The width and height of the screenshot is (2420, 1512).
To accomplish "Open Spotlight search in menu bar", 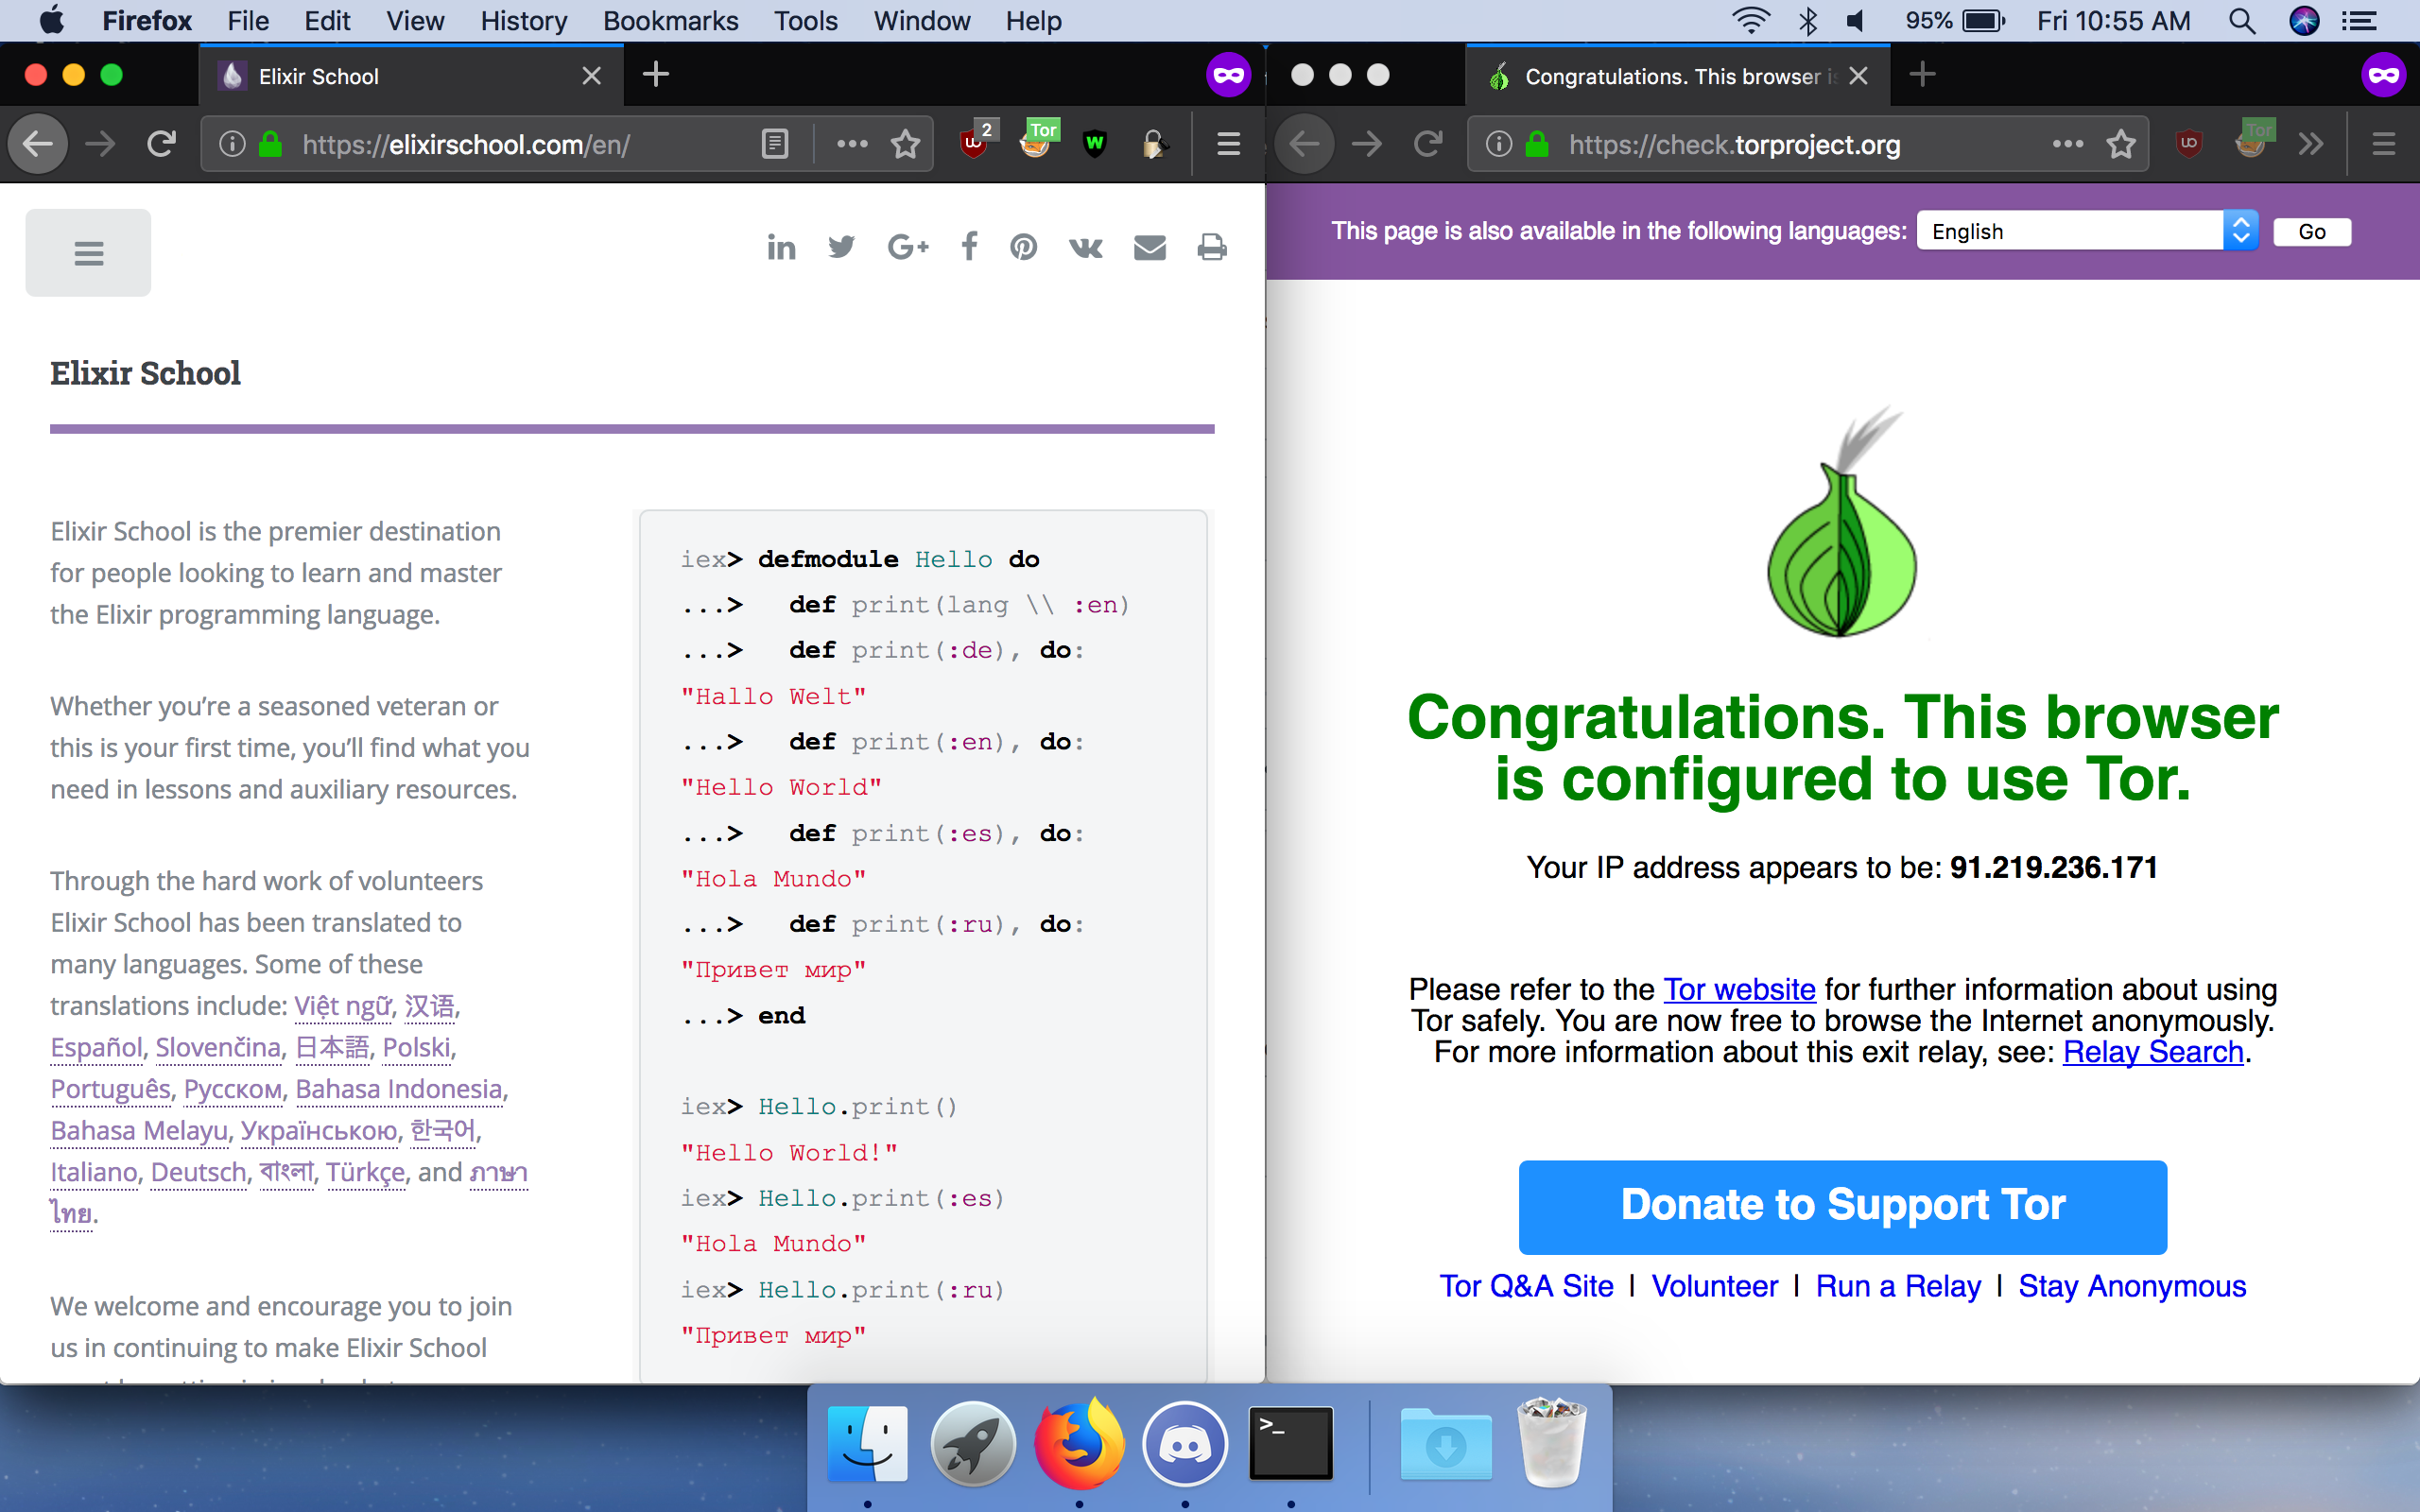I will (x=2242, y=21).
